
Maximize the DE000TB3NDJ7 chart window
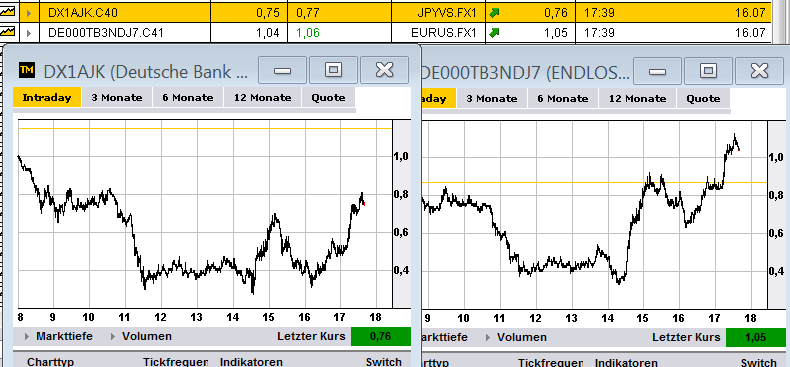pos(708,71)
